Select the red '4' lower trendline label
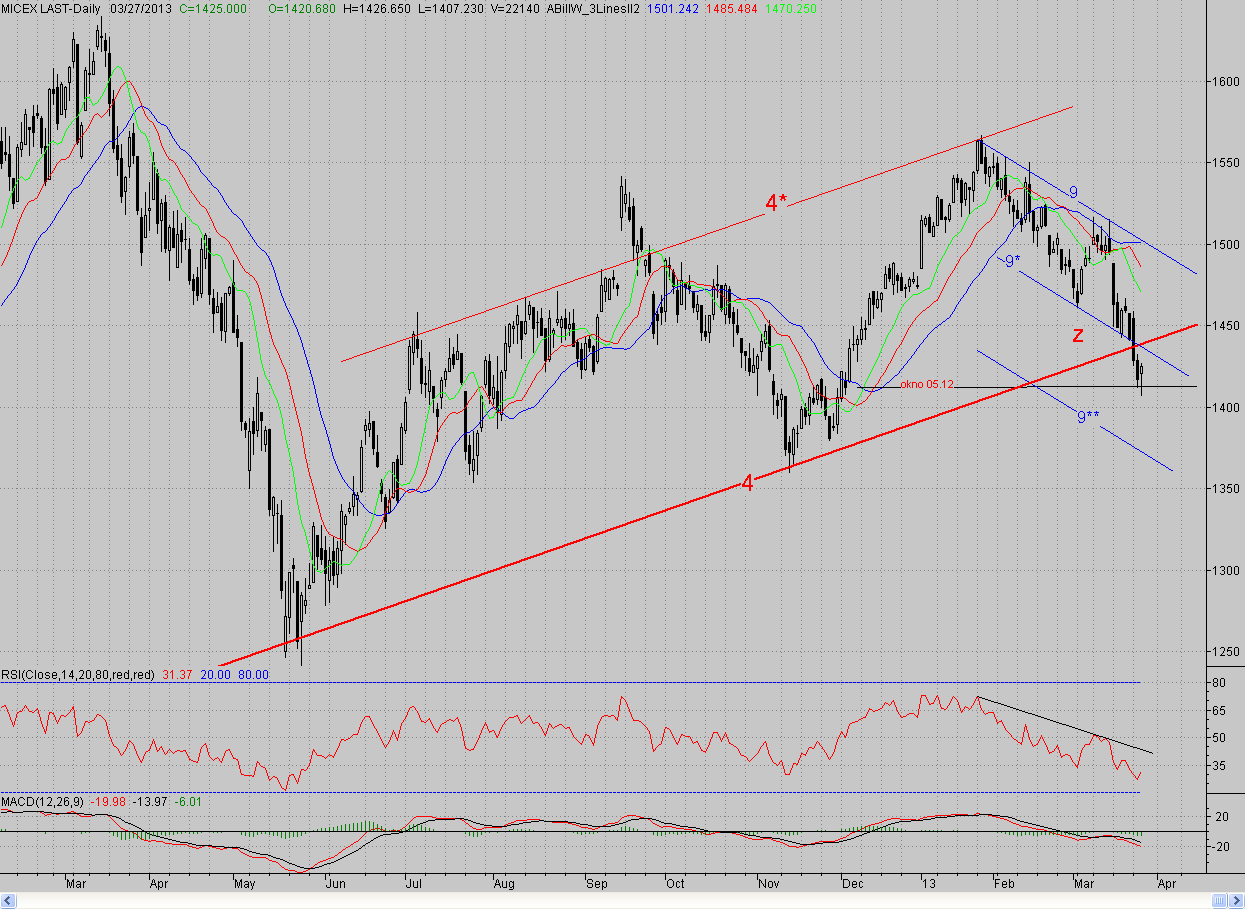 pos(747,483)
